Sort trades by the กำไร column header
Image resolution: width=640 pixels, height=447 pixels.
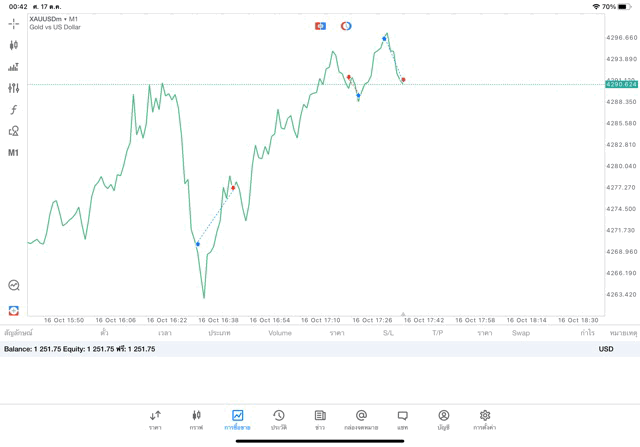click(587, 332)
